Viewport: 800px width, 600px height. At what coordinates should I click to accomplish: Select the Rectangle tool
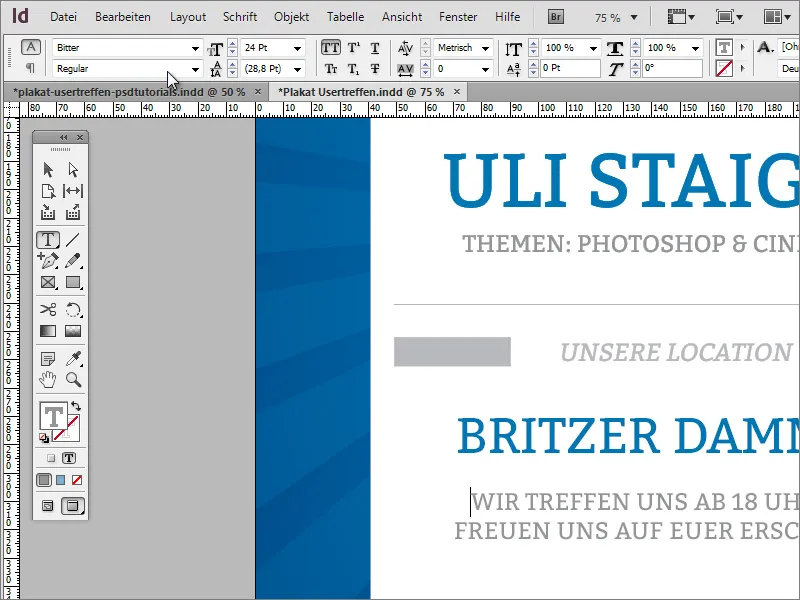coord(73,282)
